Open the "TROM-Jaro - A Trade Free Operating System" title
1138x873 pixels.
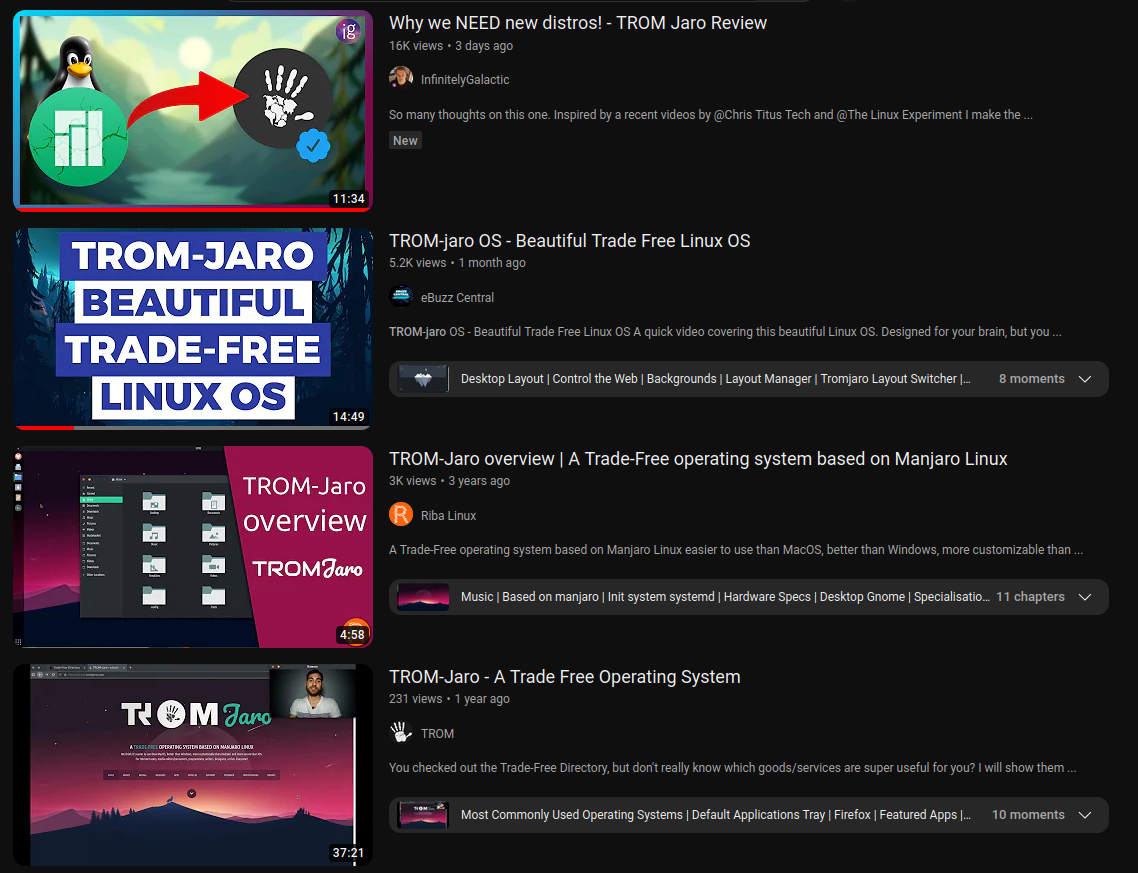tap(565, 676)
